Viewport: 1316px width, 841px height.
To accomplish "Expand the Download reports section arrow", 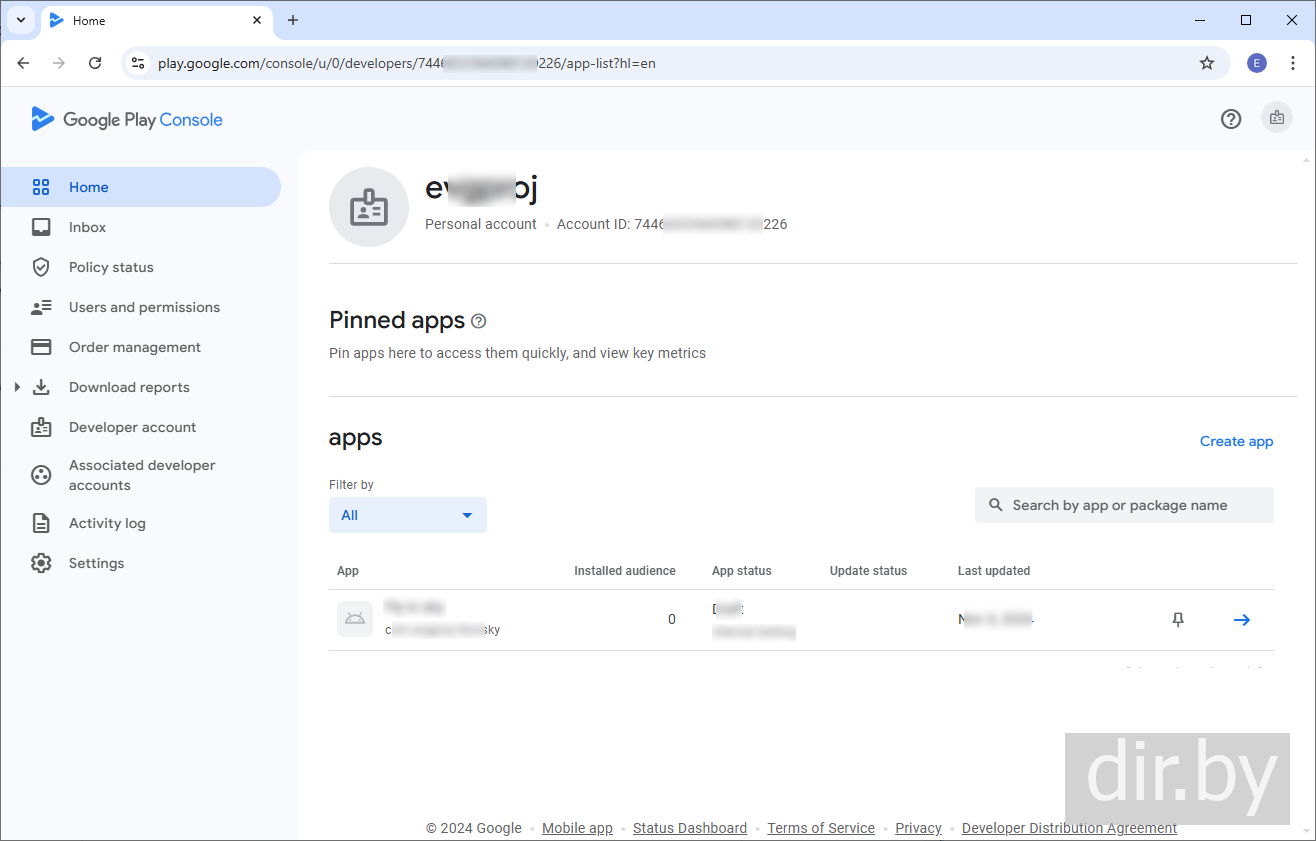I will coord(17,387).
